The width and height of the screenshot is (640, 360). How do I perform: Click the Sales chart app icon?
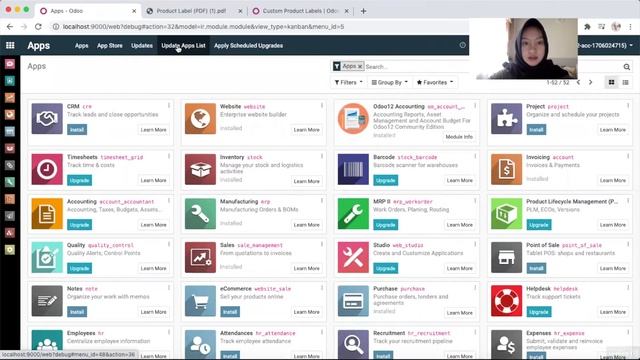pyautogui.click(x=200, y=258)
